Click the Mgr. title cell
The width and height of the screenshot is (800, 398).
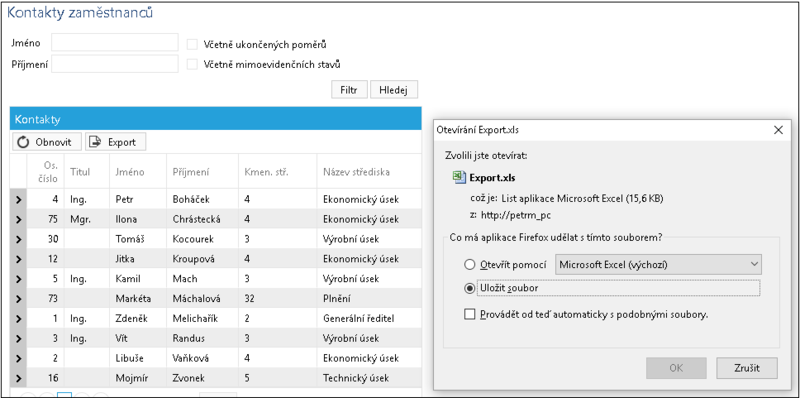point(87,219)
